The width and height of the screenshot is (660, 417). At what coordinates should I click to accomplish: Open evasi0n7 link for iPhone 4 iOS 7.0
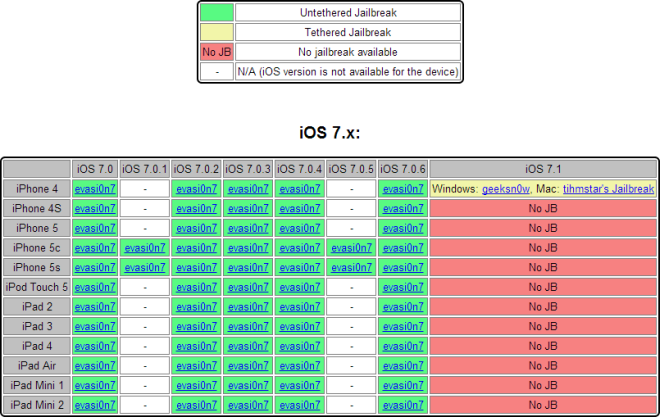(x=95, y=189)
